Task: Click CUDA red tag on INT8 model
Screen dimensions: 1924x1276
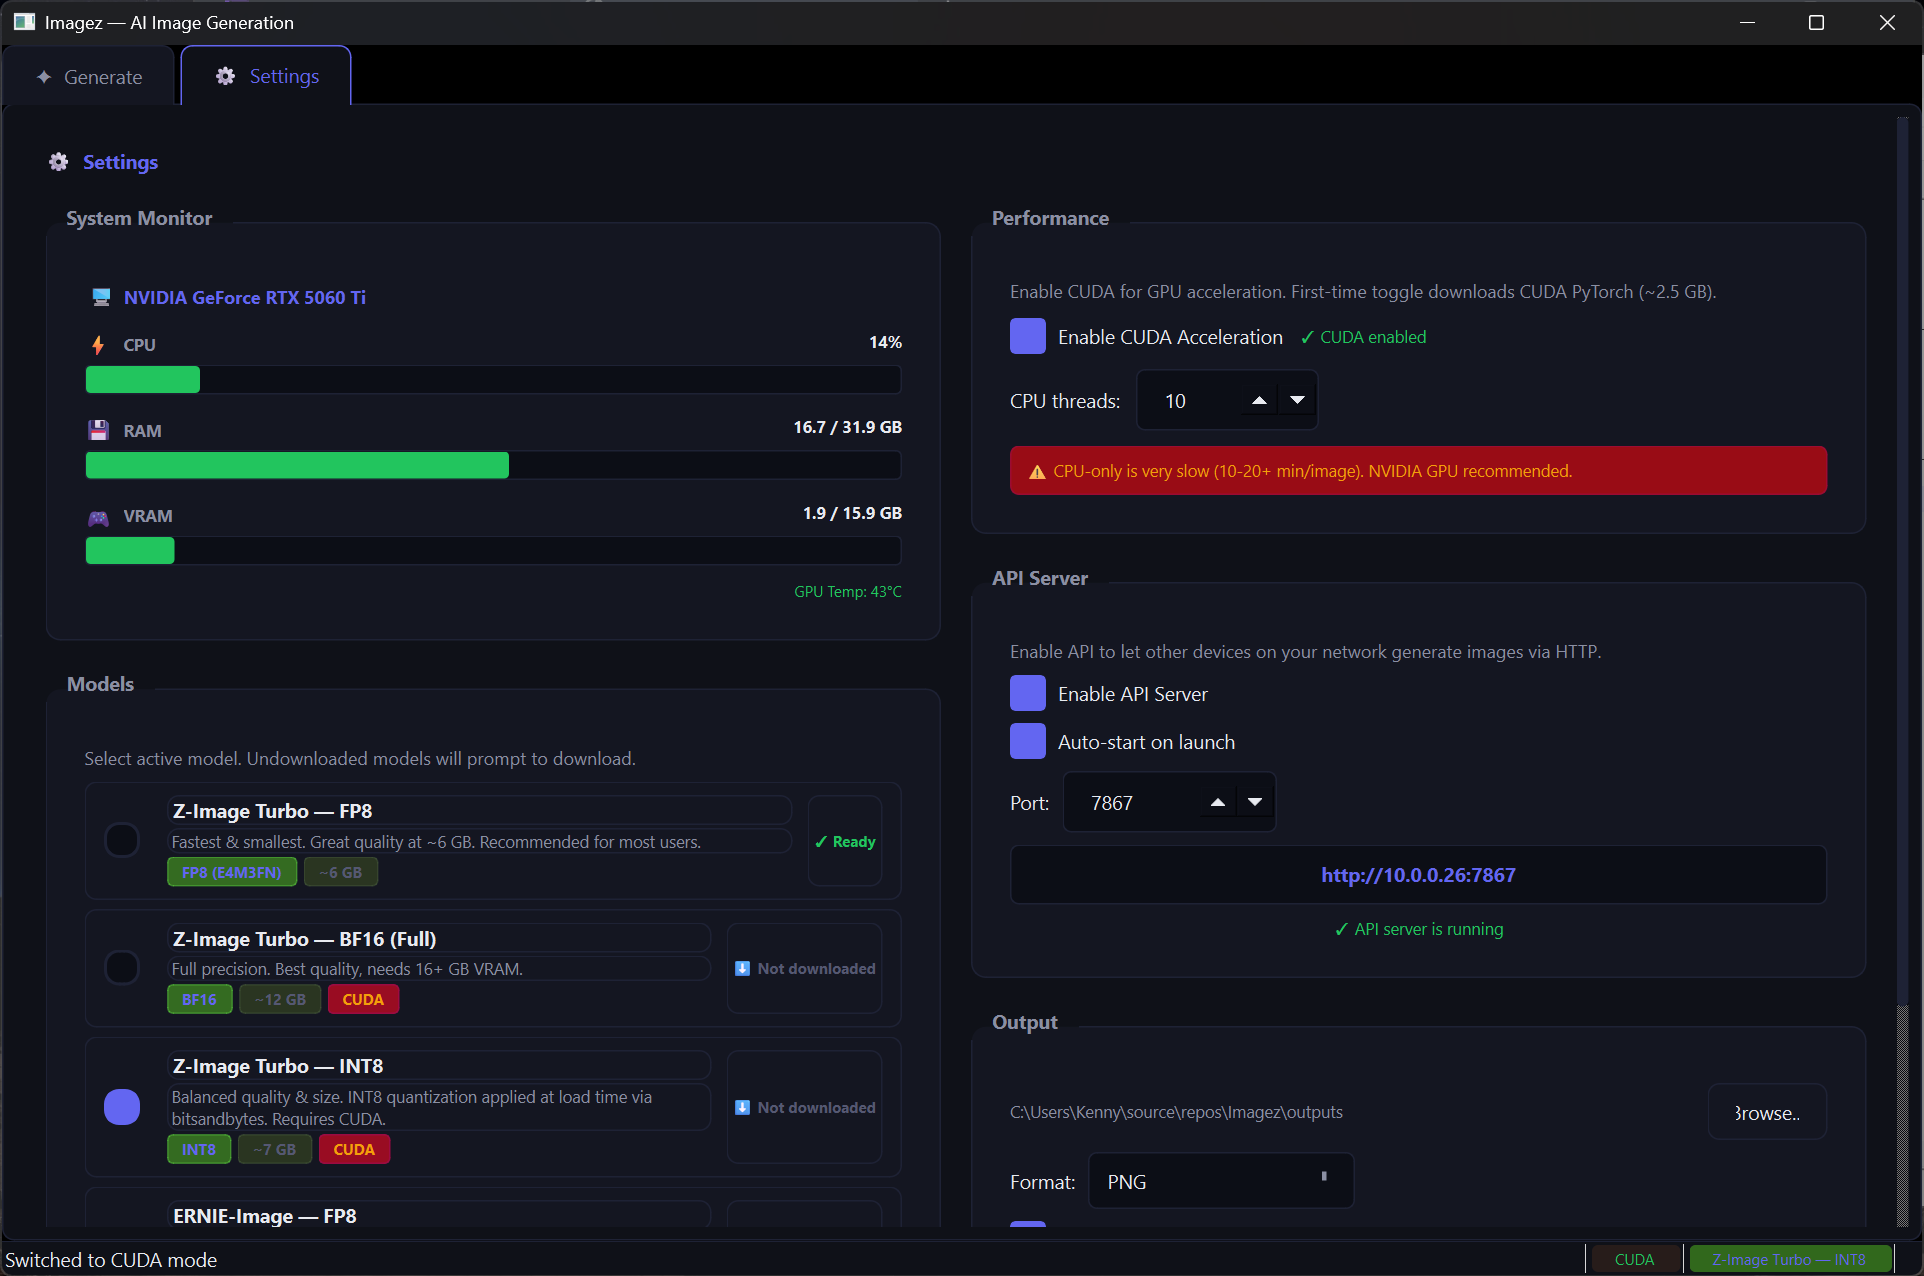Action: click(x=354, y=1150)
